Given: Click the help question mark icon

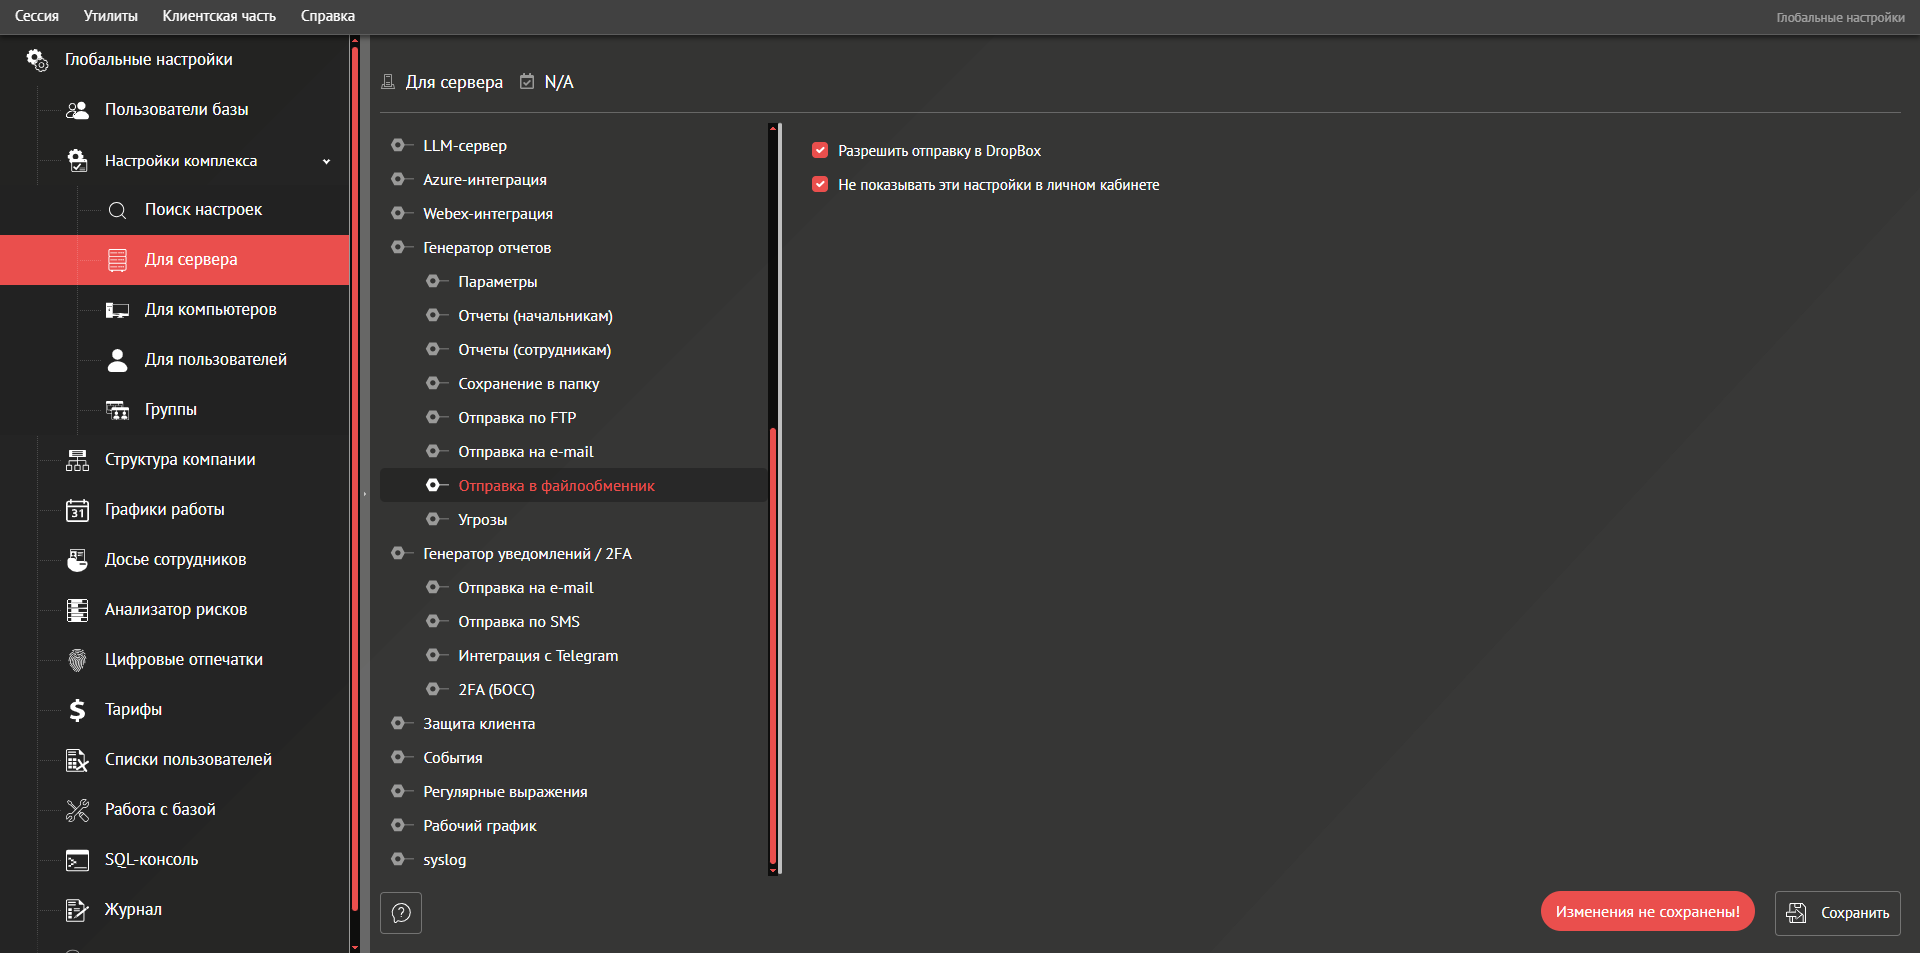Looking at the screenshot, I should click(x=401, y=913).
